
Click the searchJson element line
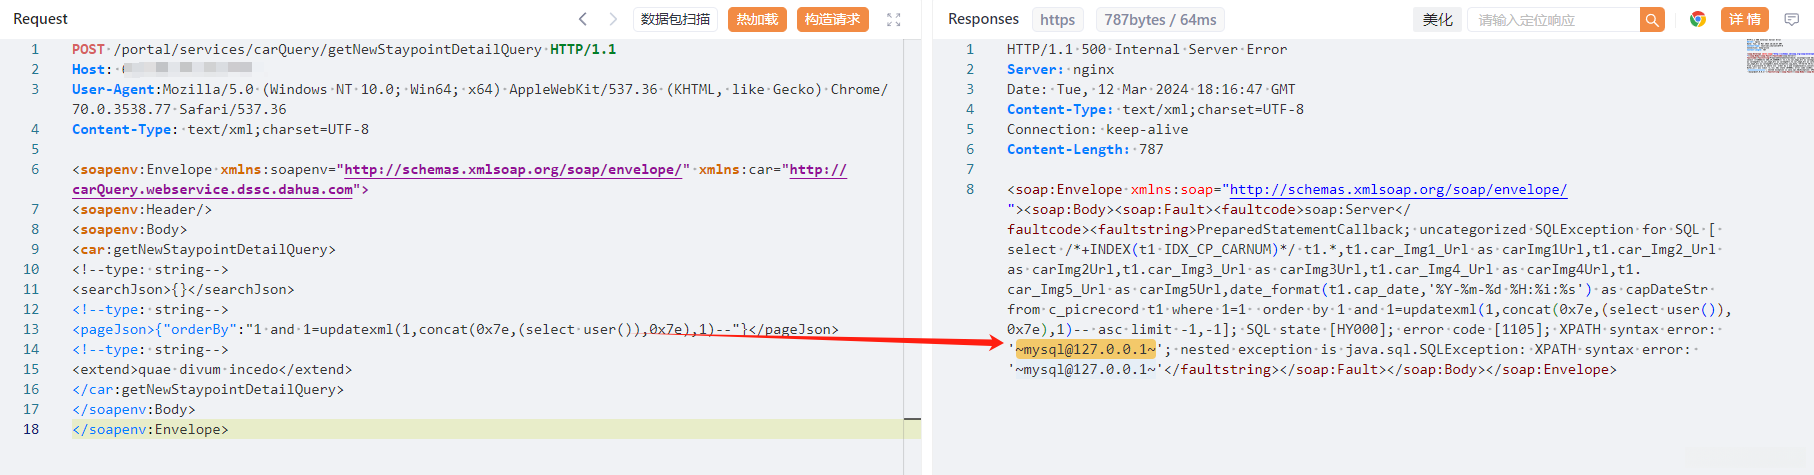pyautogui.click(x=183, y=289)
